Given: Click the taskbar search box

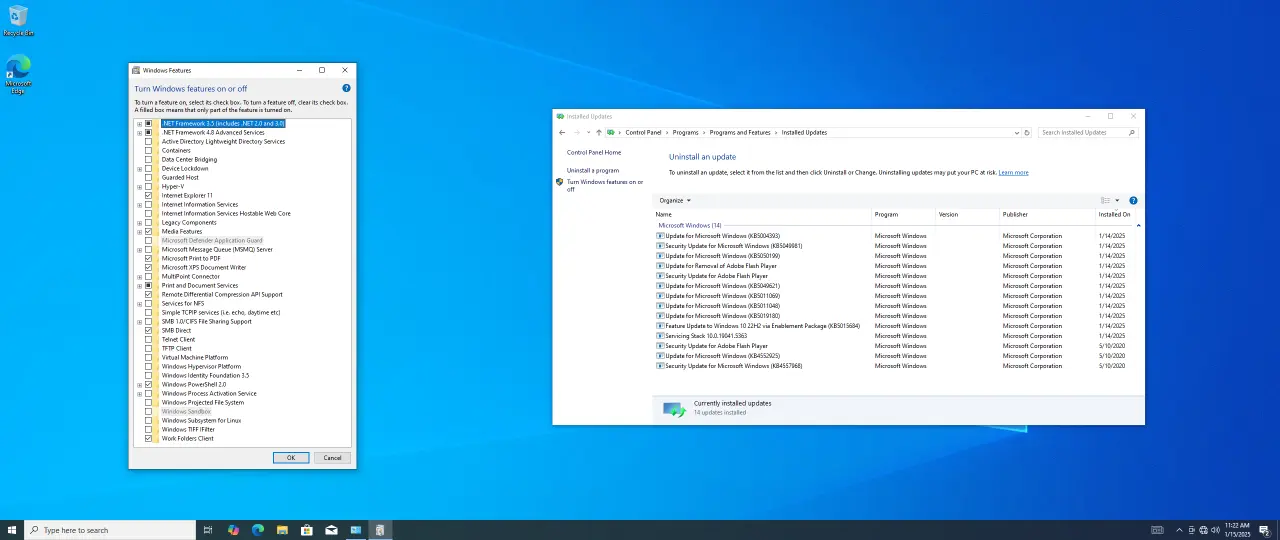Looking at the screenshot, I should pos(110,530).
